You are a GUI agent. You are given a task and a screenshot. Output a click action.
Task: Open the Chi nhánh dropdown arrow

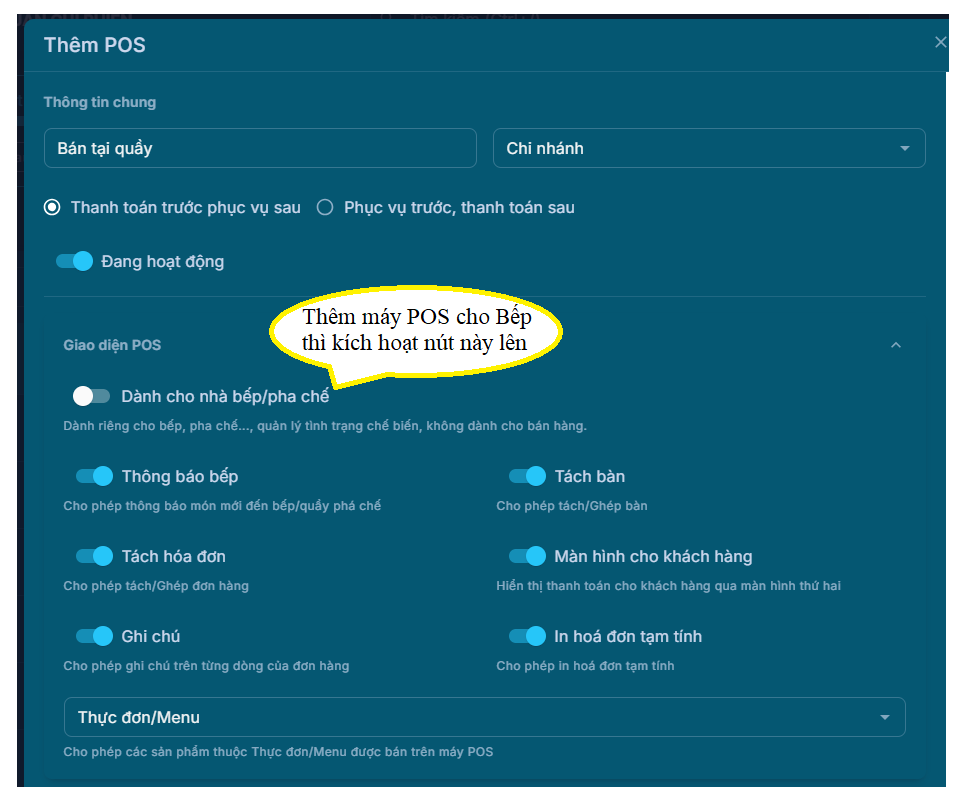point(904,148)
